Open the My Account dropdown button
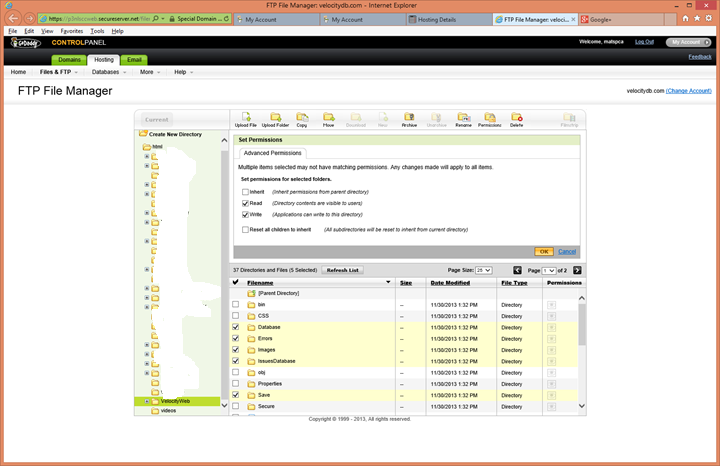 688,42
